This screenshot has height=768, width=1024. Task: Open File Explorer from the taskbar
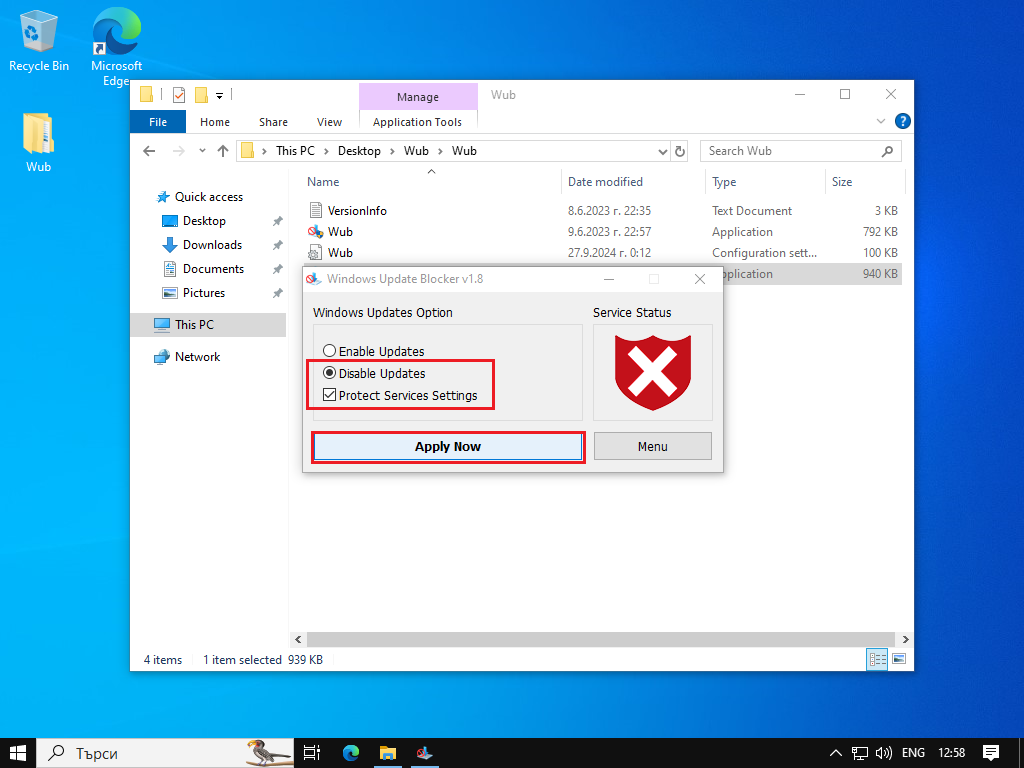point(388,753)
